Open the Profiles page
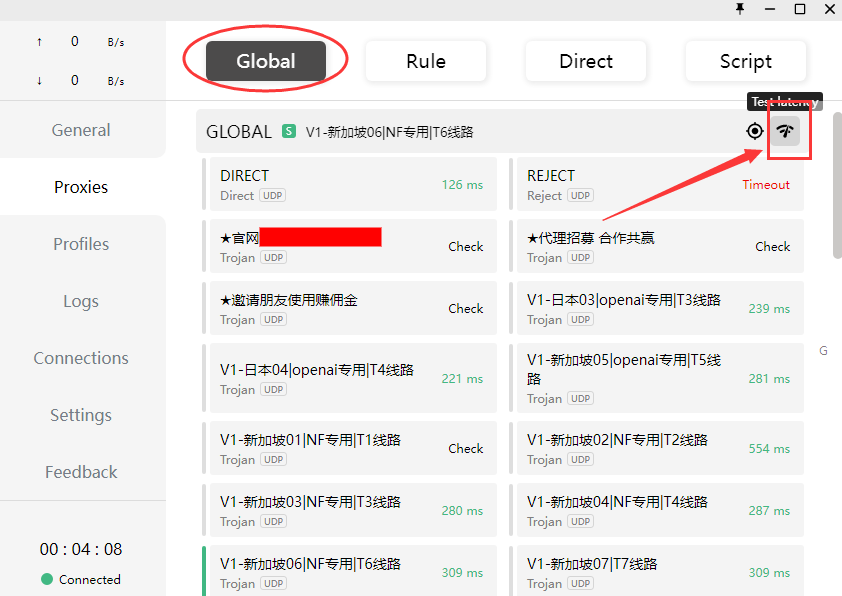 point(81,244)
